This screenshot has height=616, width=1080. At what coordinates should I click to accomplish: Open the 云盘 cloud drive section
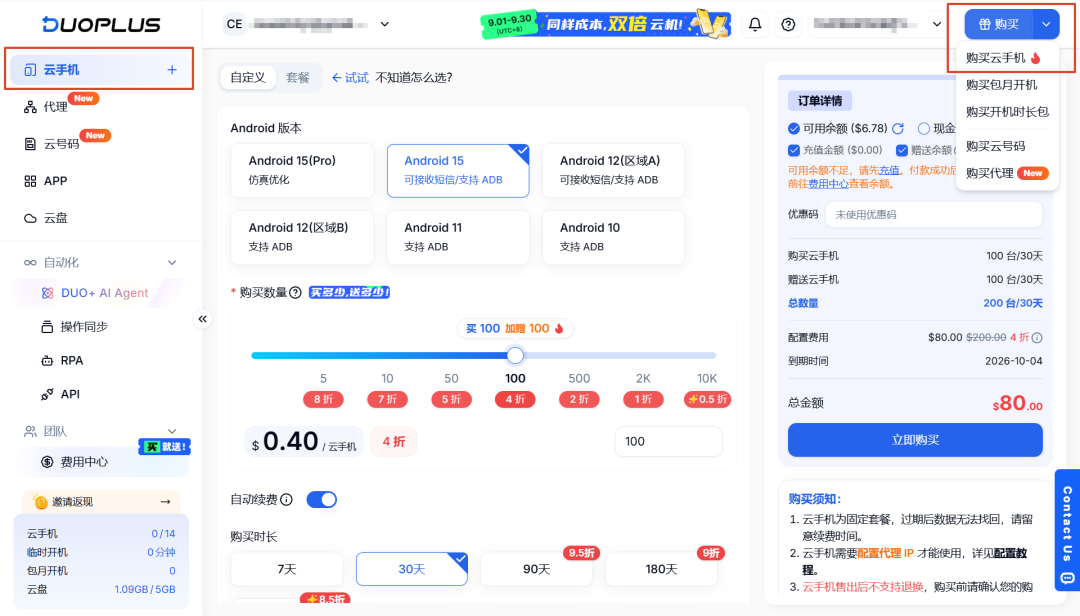[55, 218]
